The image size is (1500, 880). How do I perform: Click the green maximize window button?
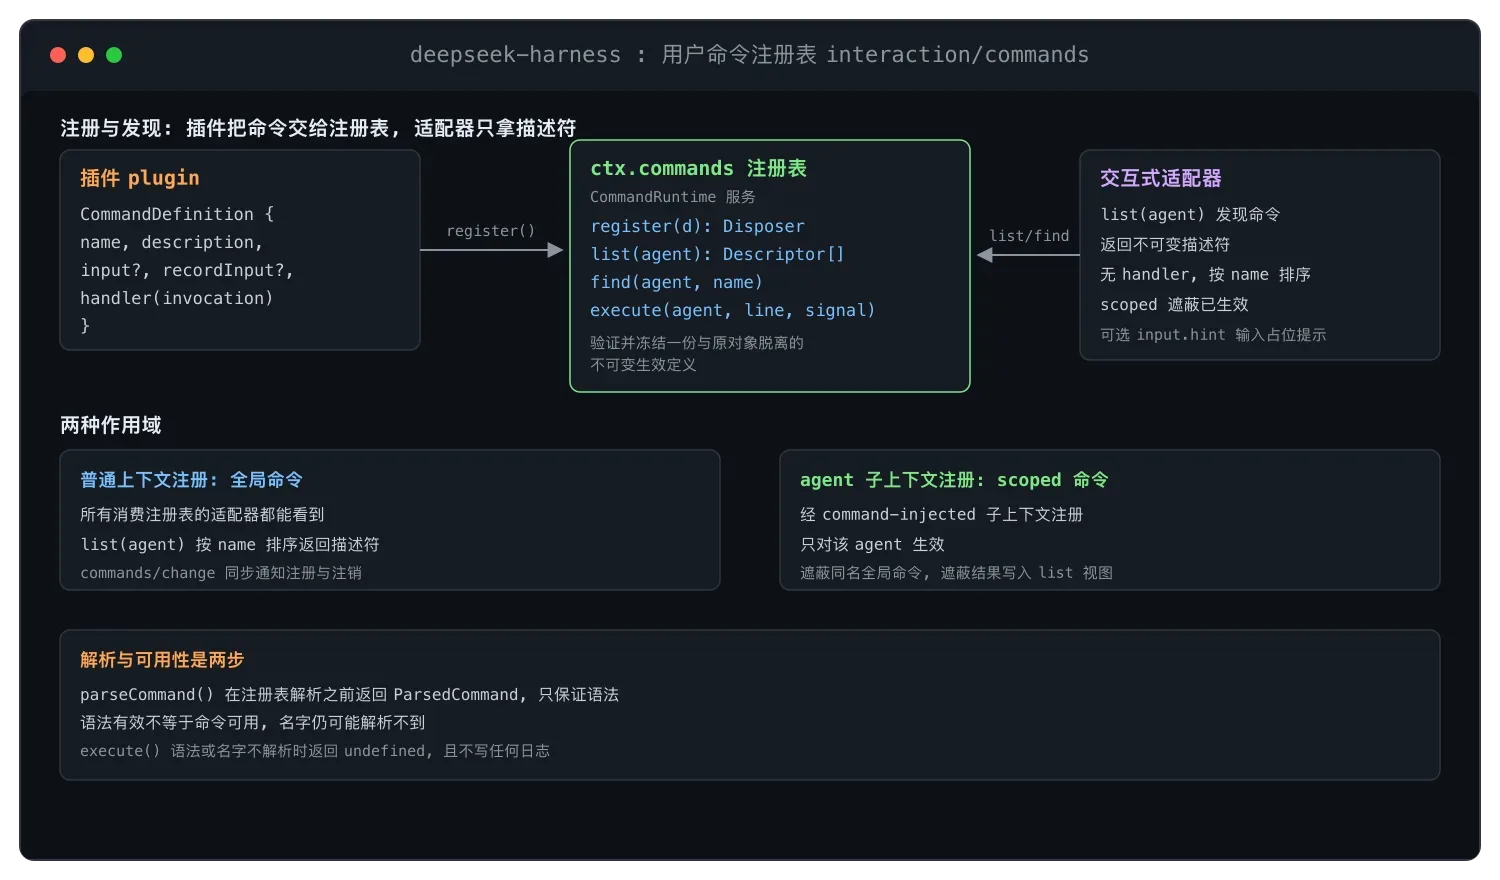114,55
